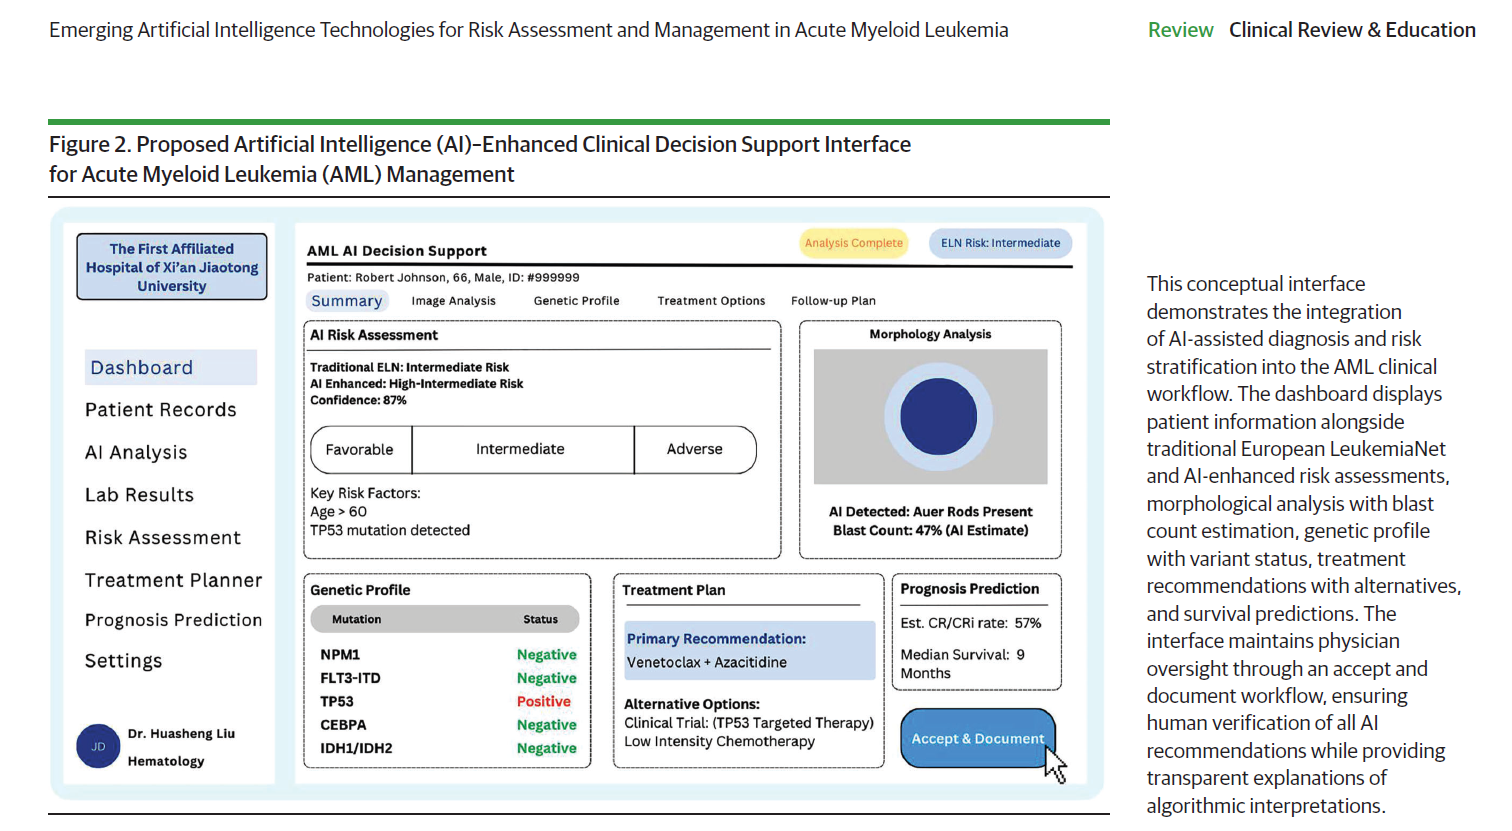The height and width of the screenshot is (831, 1512).
Task: Click the JD user avatar circle
Action: coord(98,746)
